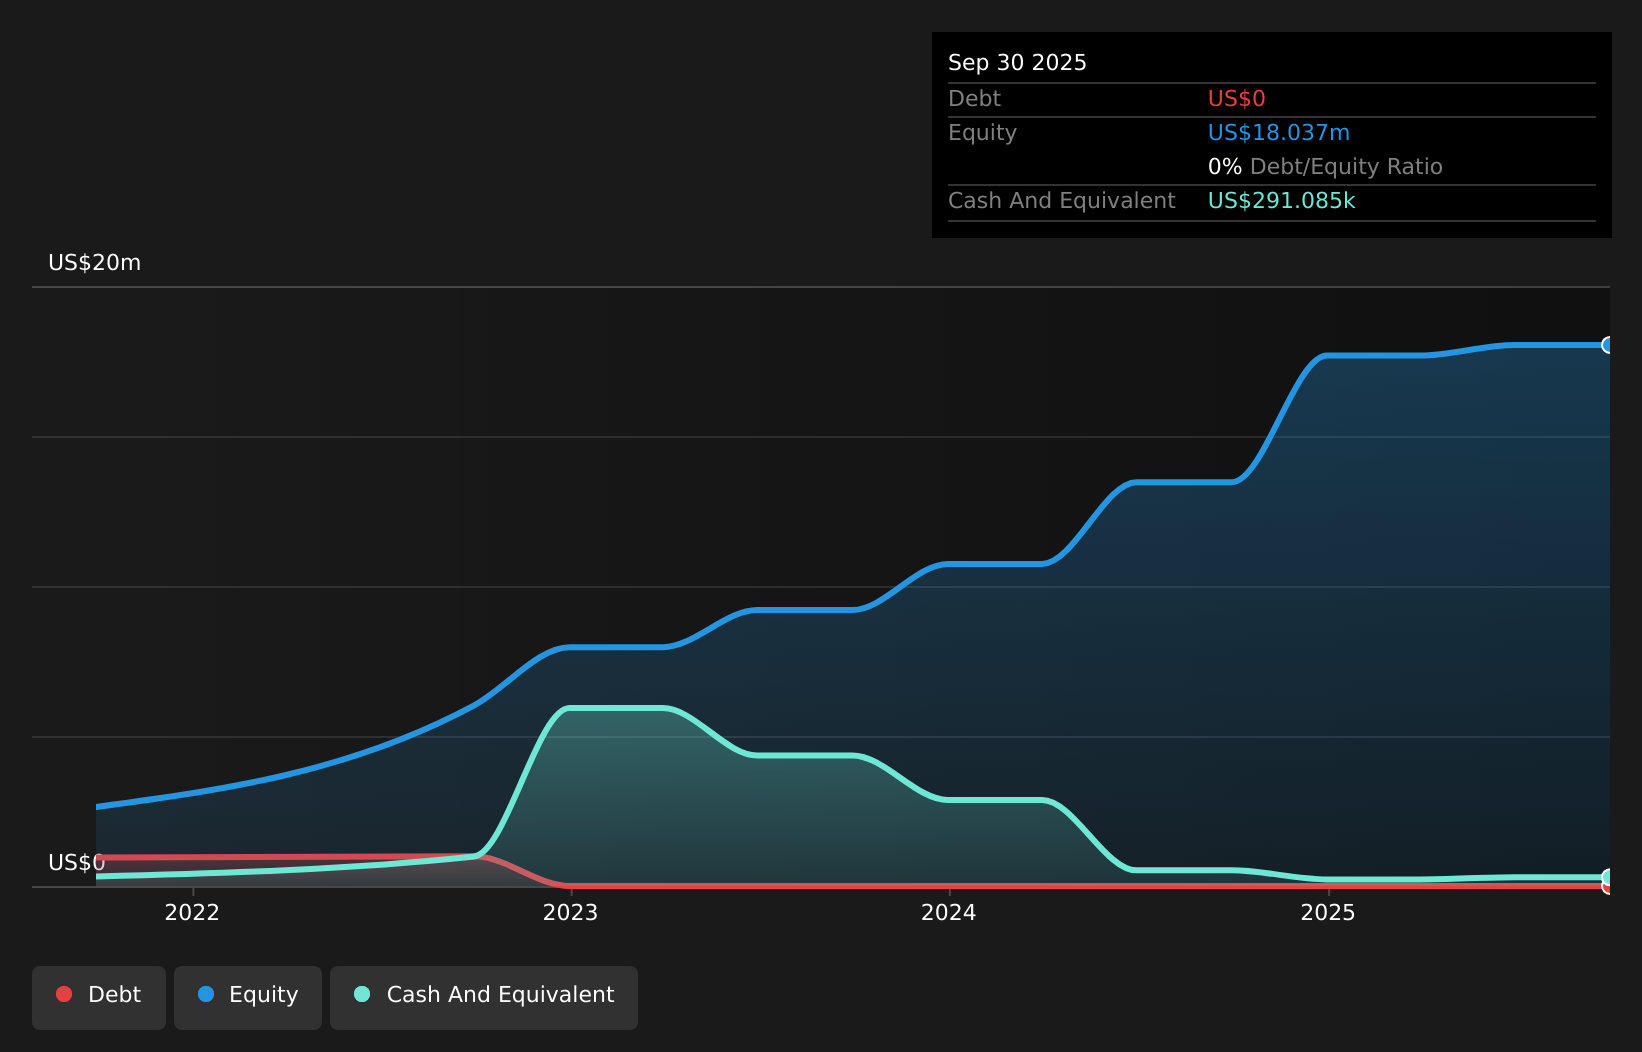The image size is (1642, 1052).
Task: Click the 2025 x-axis label
Action: click(1327, 912)
